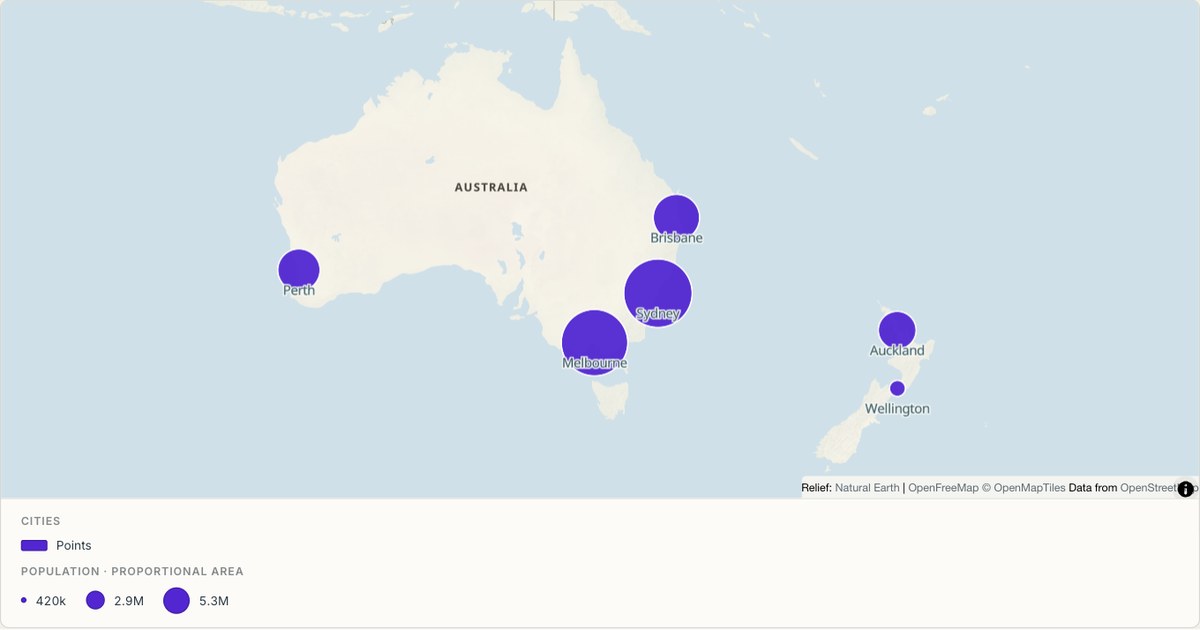
Task: Click the Points legend color swatch
Action: (34, 546)
